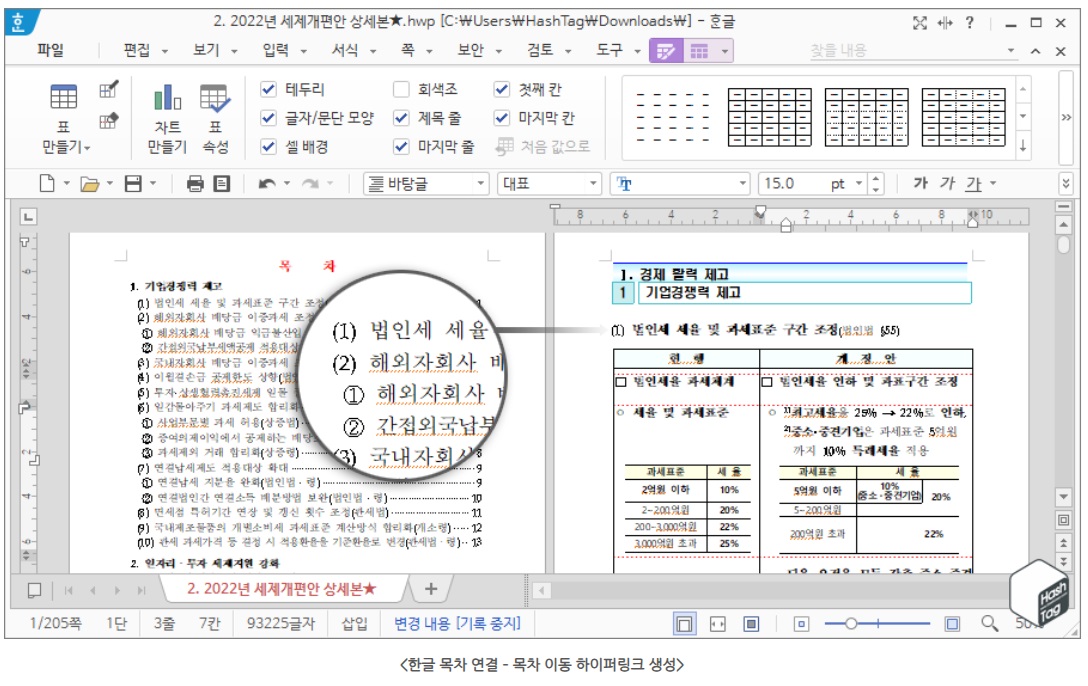Click the help question mark icon

tap(969, 23)
